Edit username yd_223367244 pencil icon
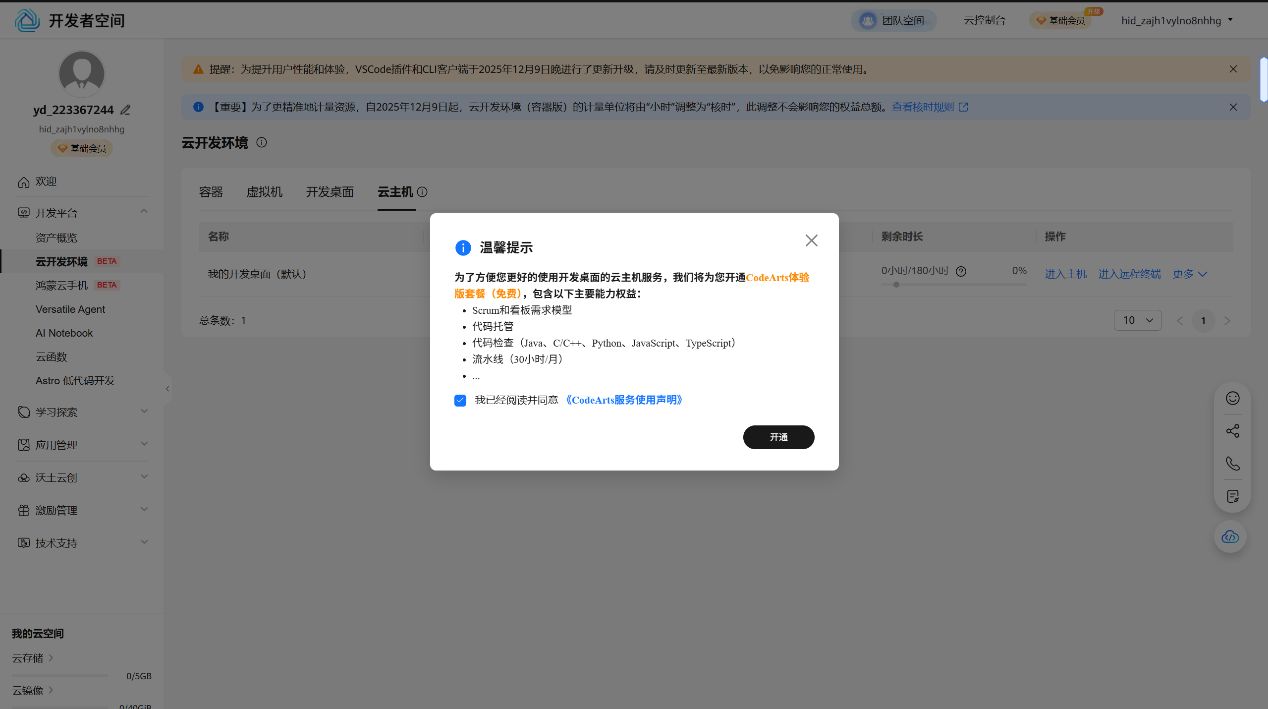The height and width of the screenshot is (709, 1268). click(125, 110)
